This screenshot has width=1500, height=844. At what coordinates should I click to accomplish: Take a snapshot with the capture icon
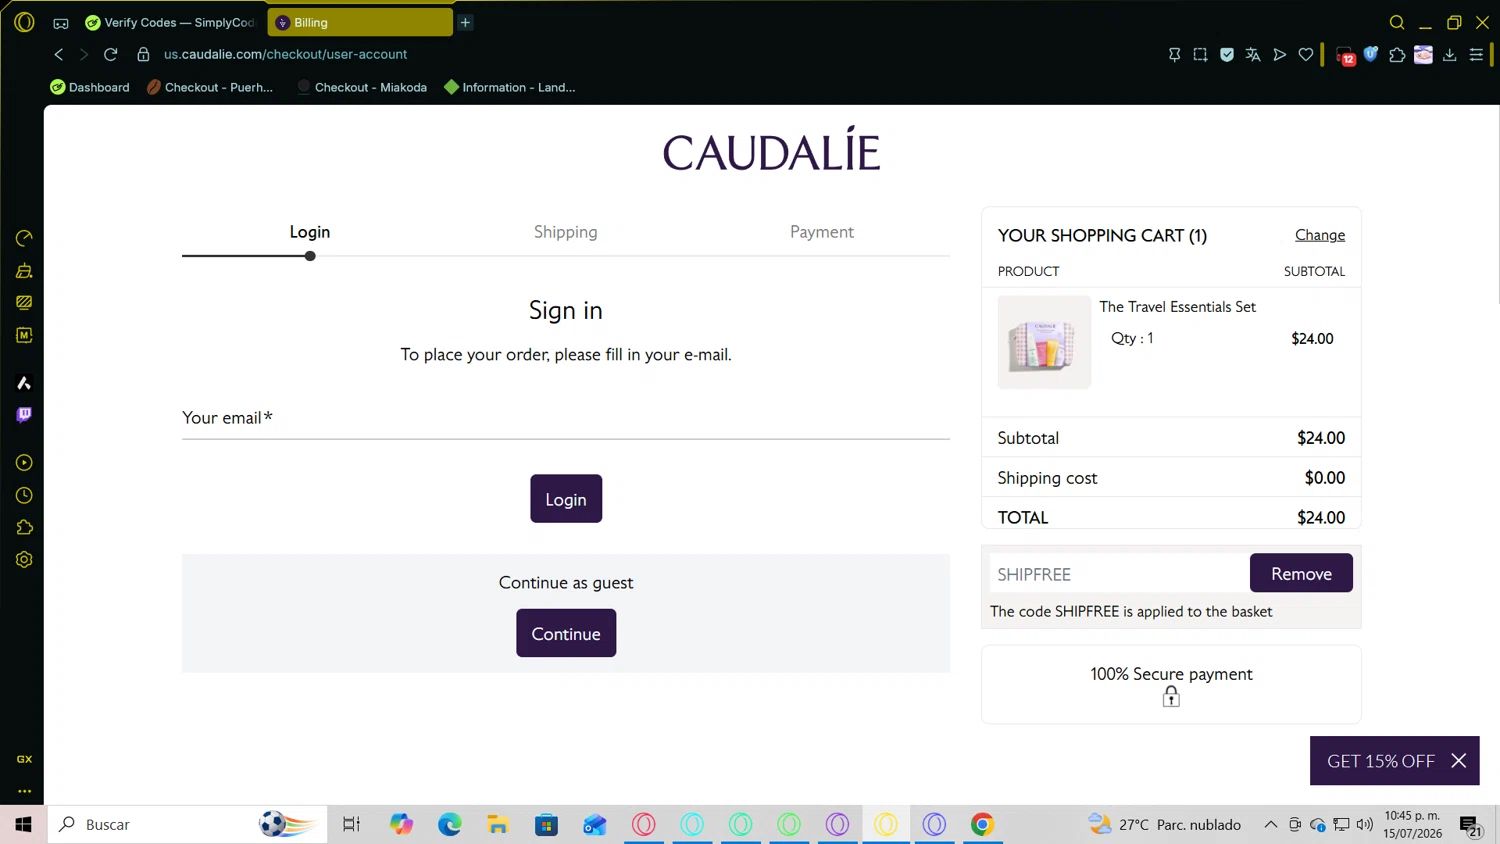[x=1201, y=54]
